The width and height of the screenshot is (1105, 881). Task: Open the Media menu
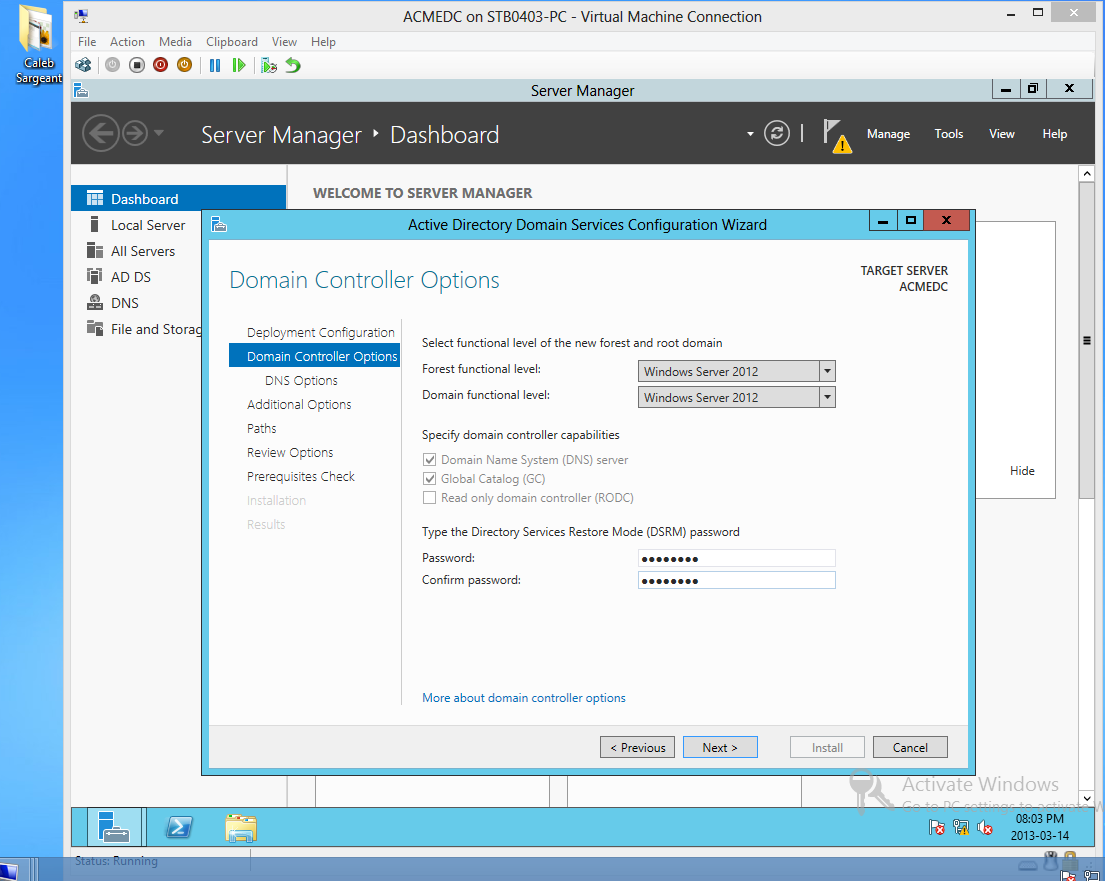point(175,42)
